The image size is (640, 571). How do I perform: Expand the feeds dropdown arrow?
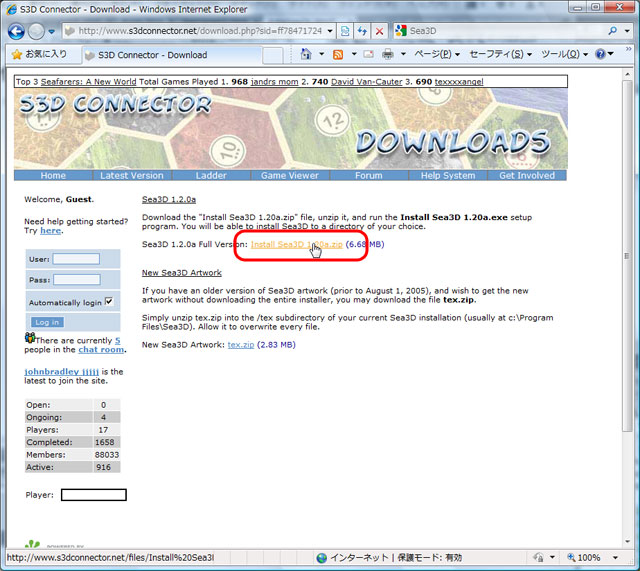pos(354,54)
